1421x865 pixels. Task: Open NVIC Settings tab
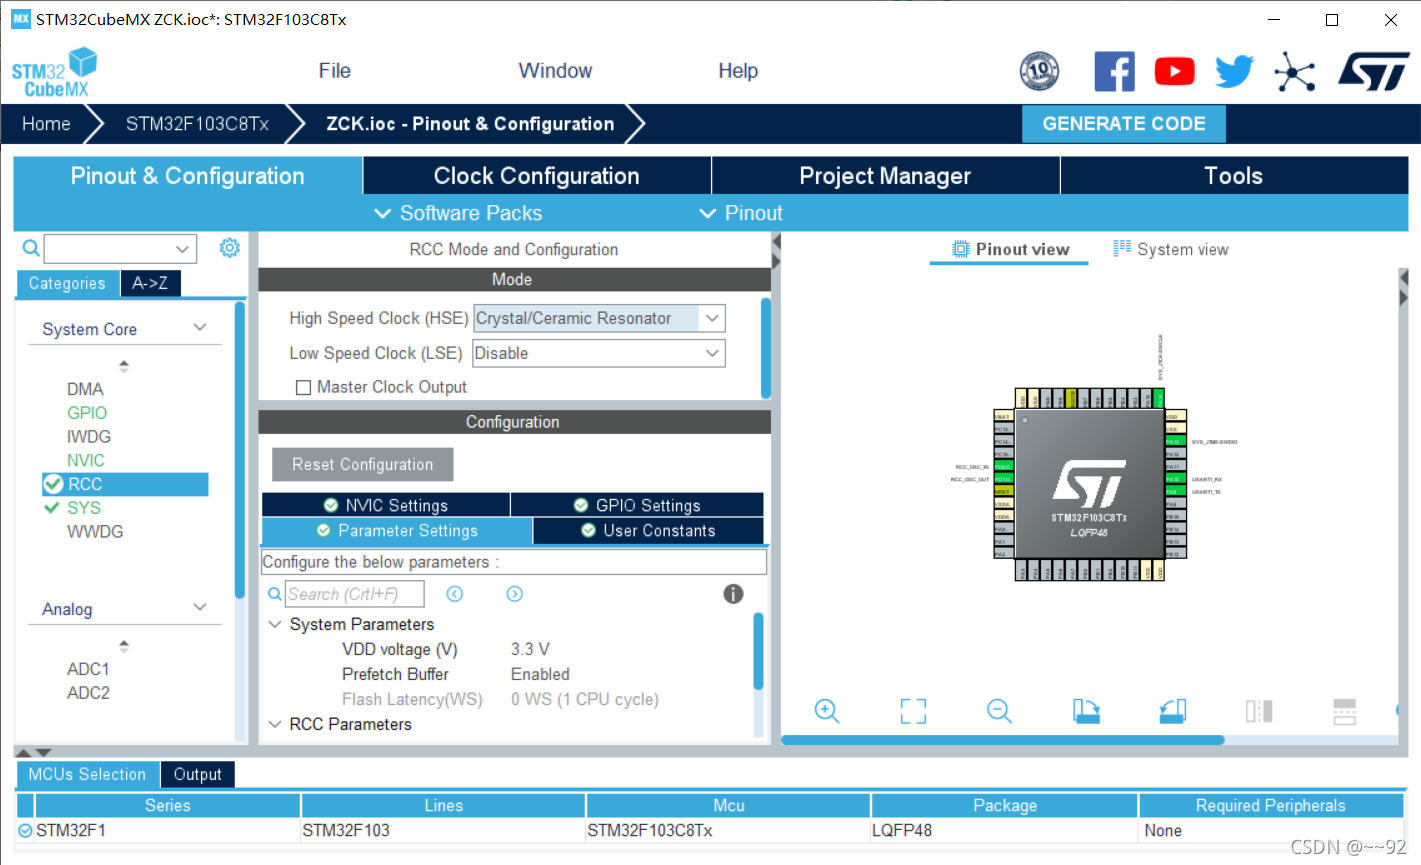pos(386,505)
